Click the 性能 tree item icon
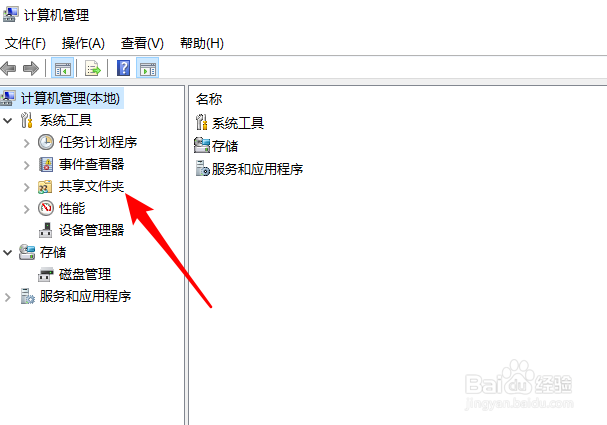Screen dimensions: 607x425 (46, 208)
